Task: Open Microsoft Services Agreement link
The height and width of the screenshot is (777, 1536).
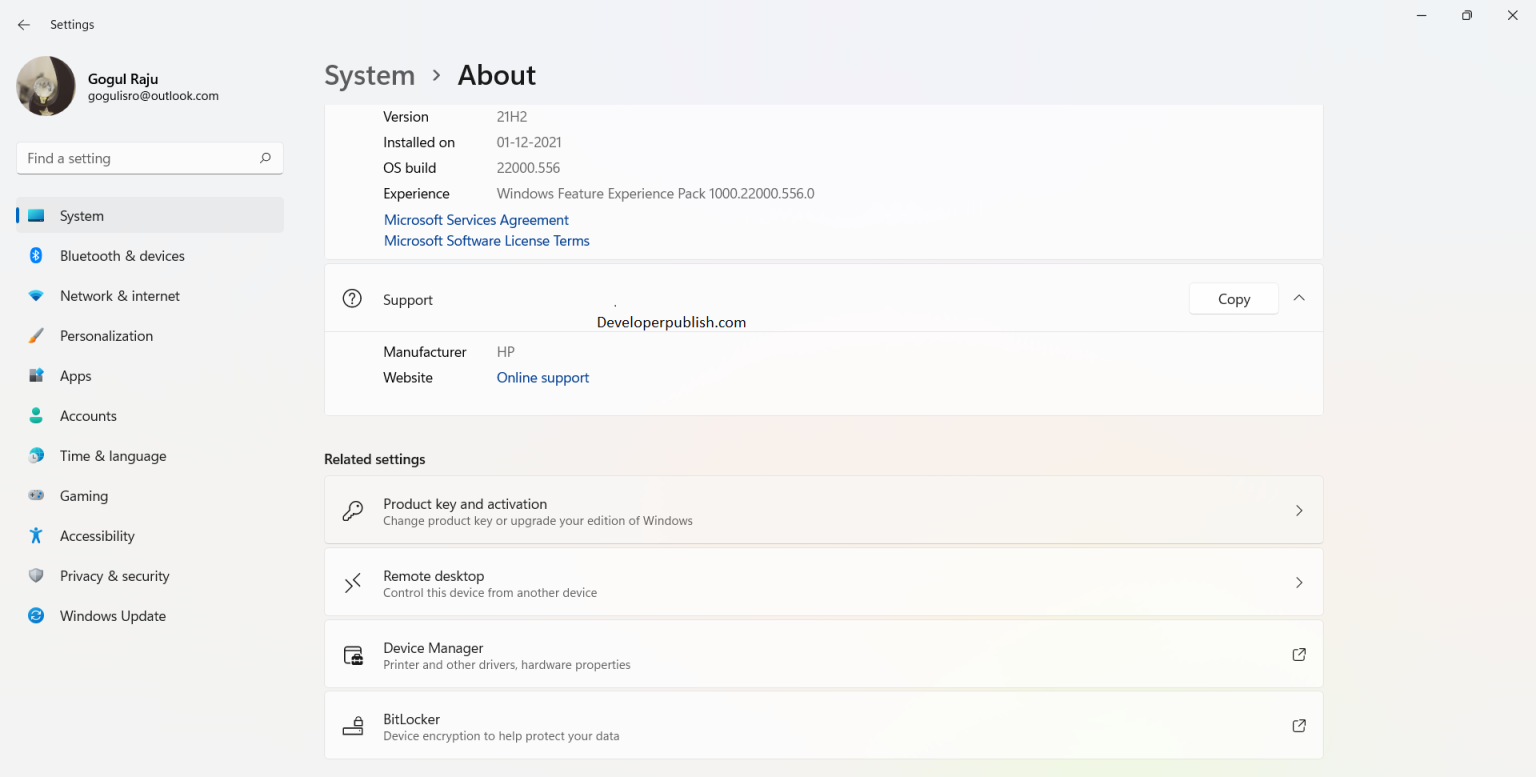Action: 476,220
